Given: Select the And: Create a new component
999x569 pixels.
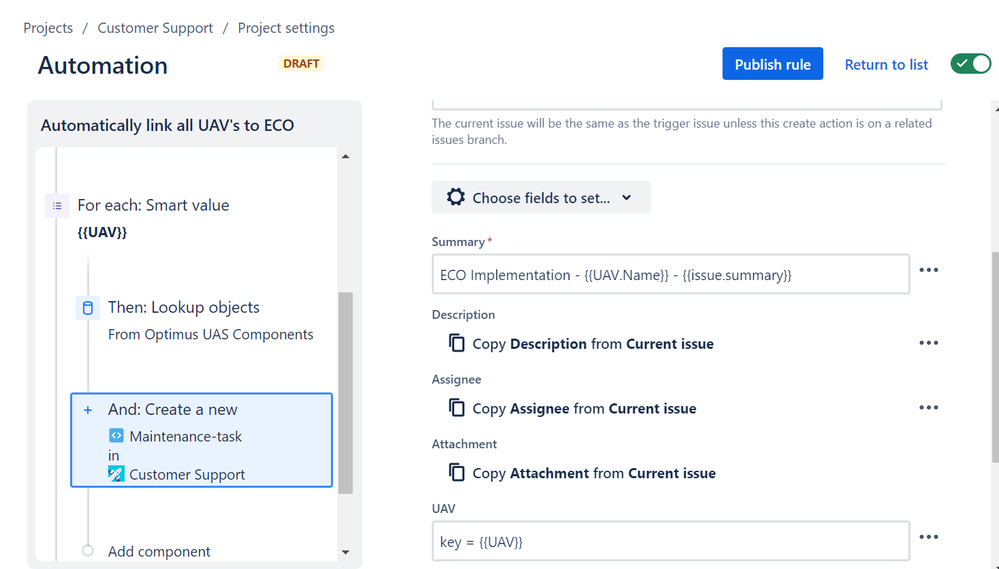Looking at the screenshot, I should pyautogui.click(x=201, y=440).
